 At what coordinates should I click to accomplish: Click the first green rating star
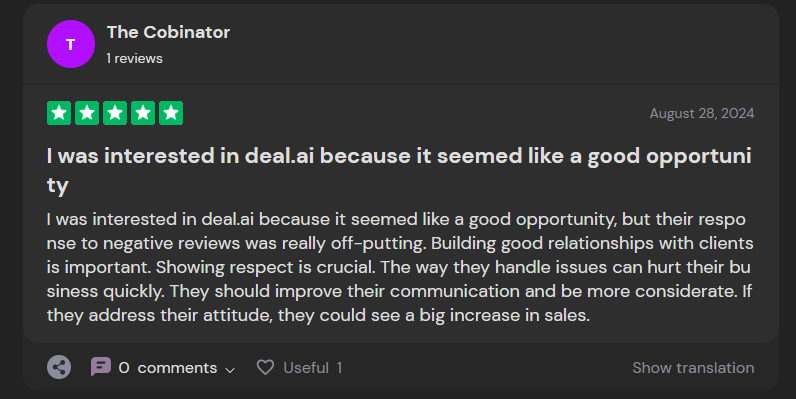click(59, 113)
